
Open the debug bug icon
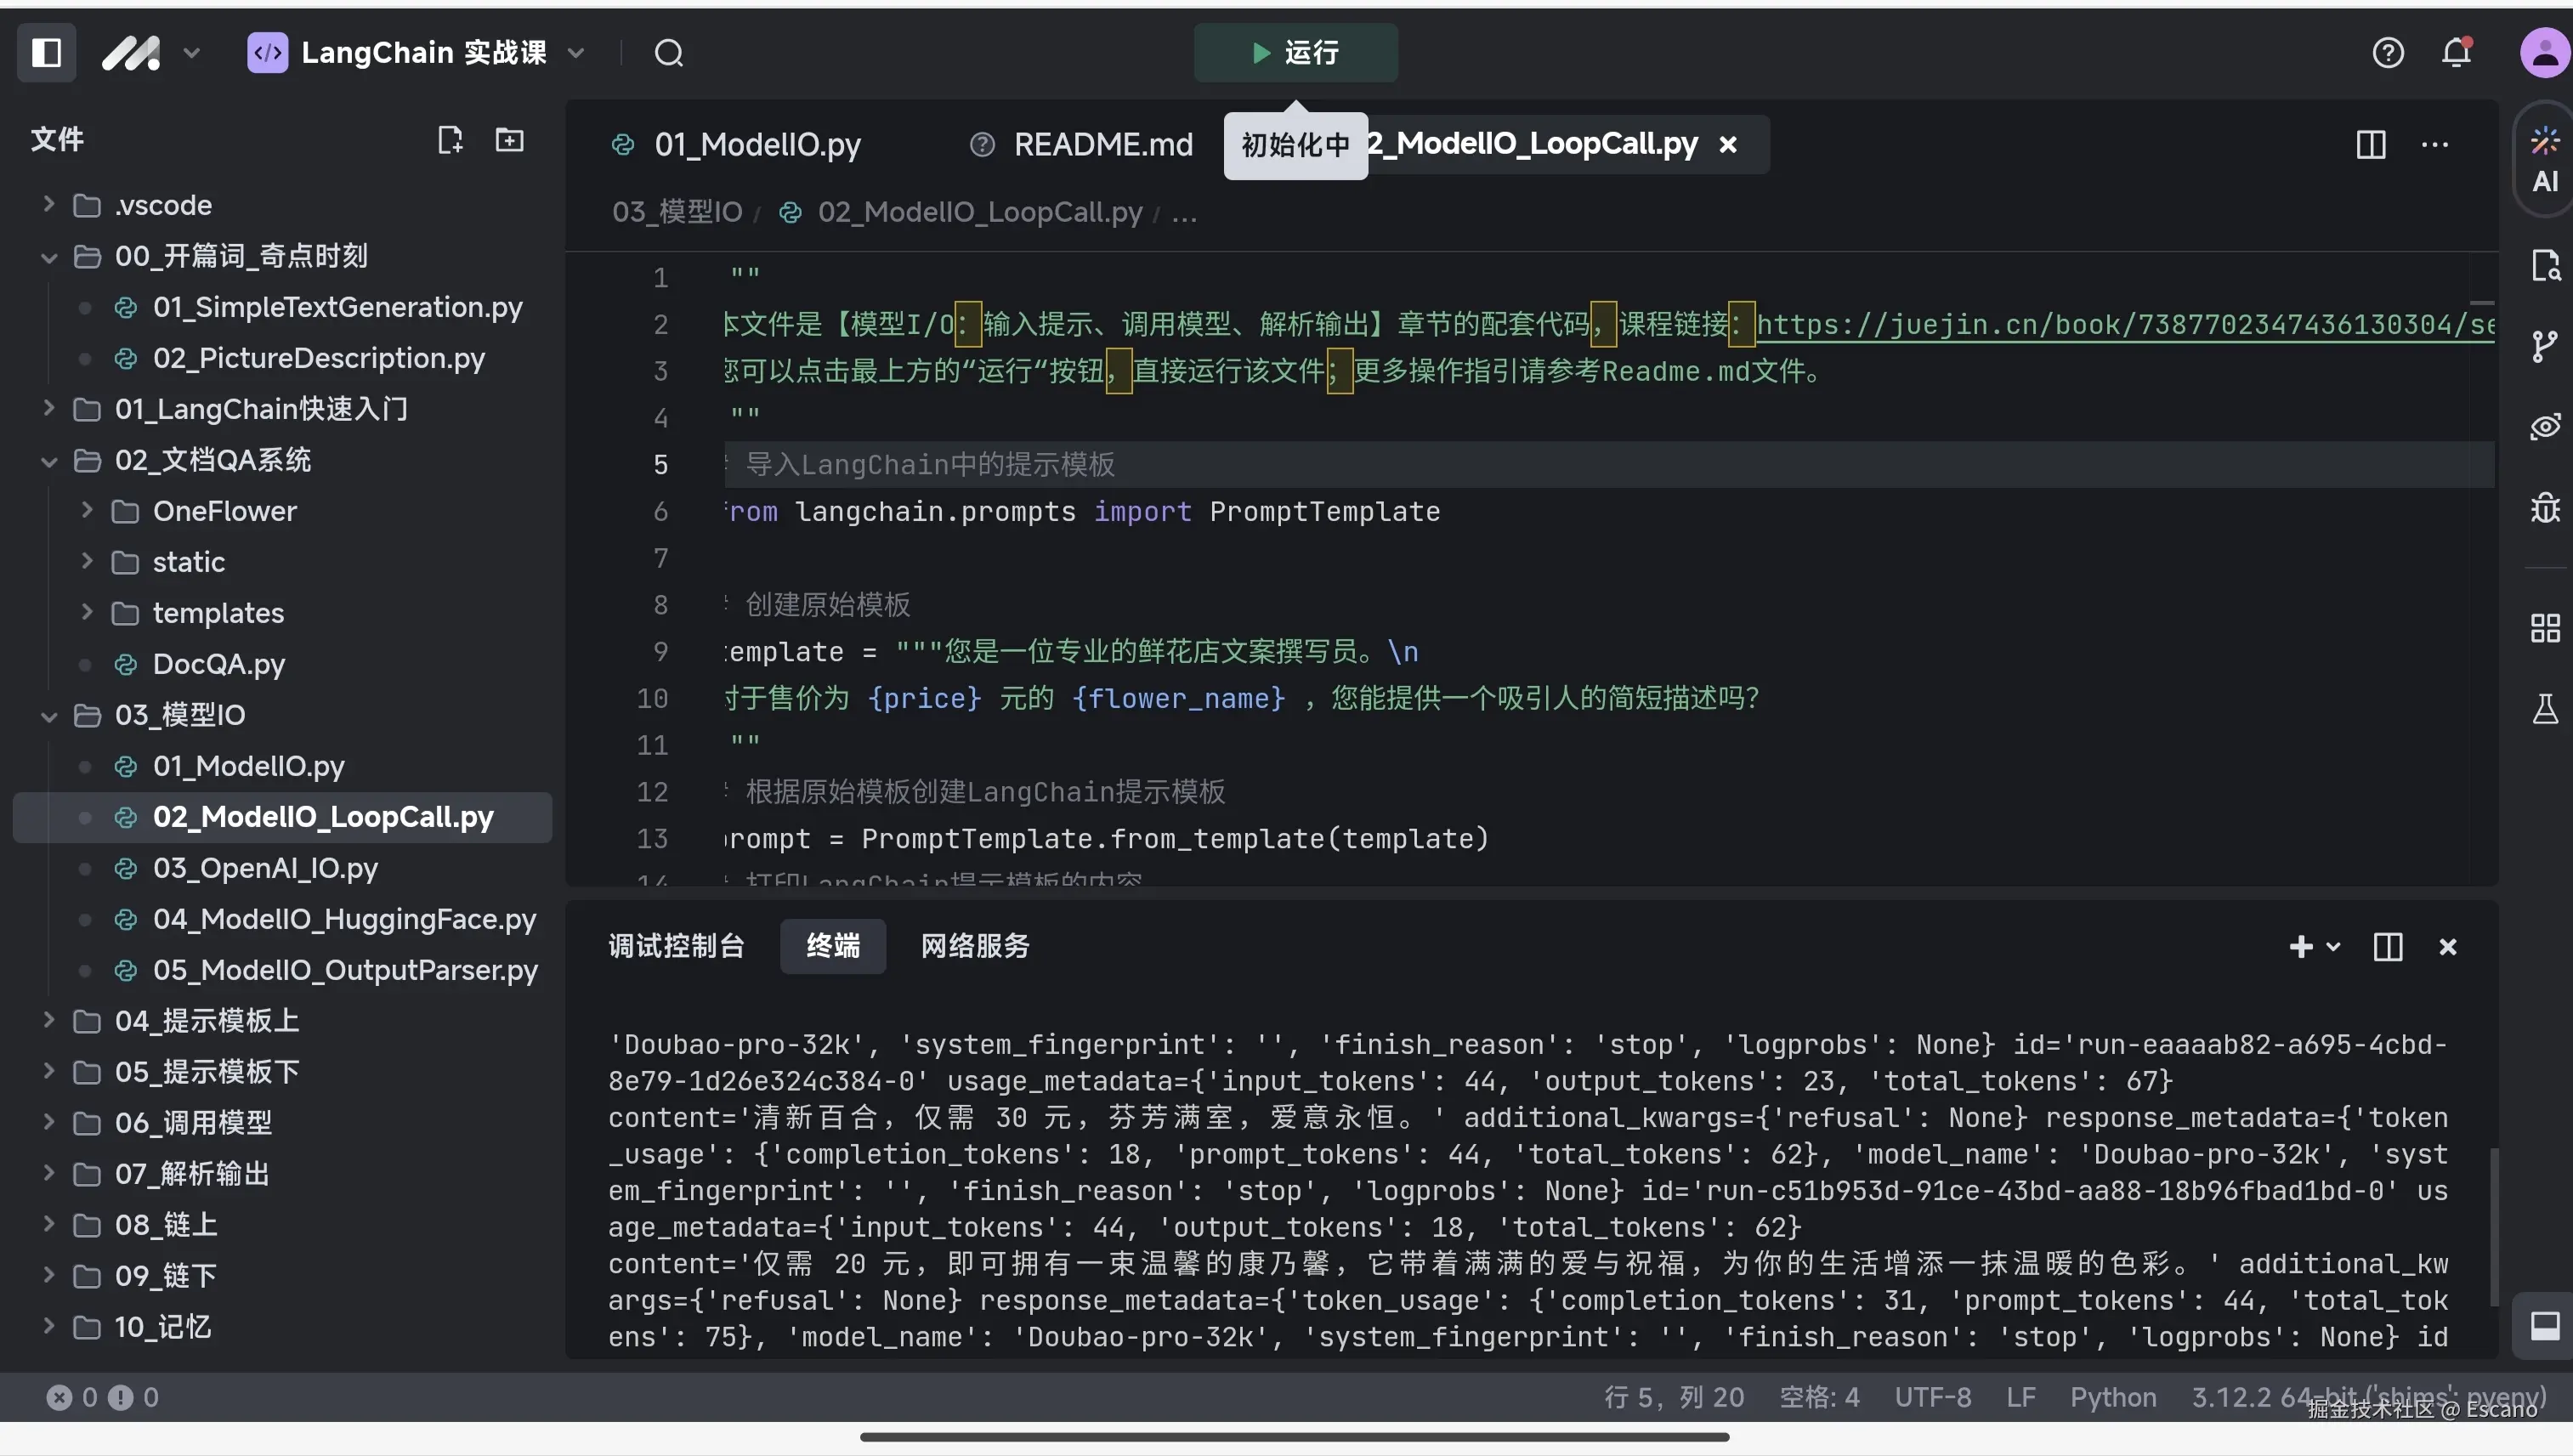2545,508
